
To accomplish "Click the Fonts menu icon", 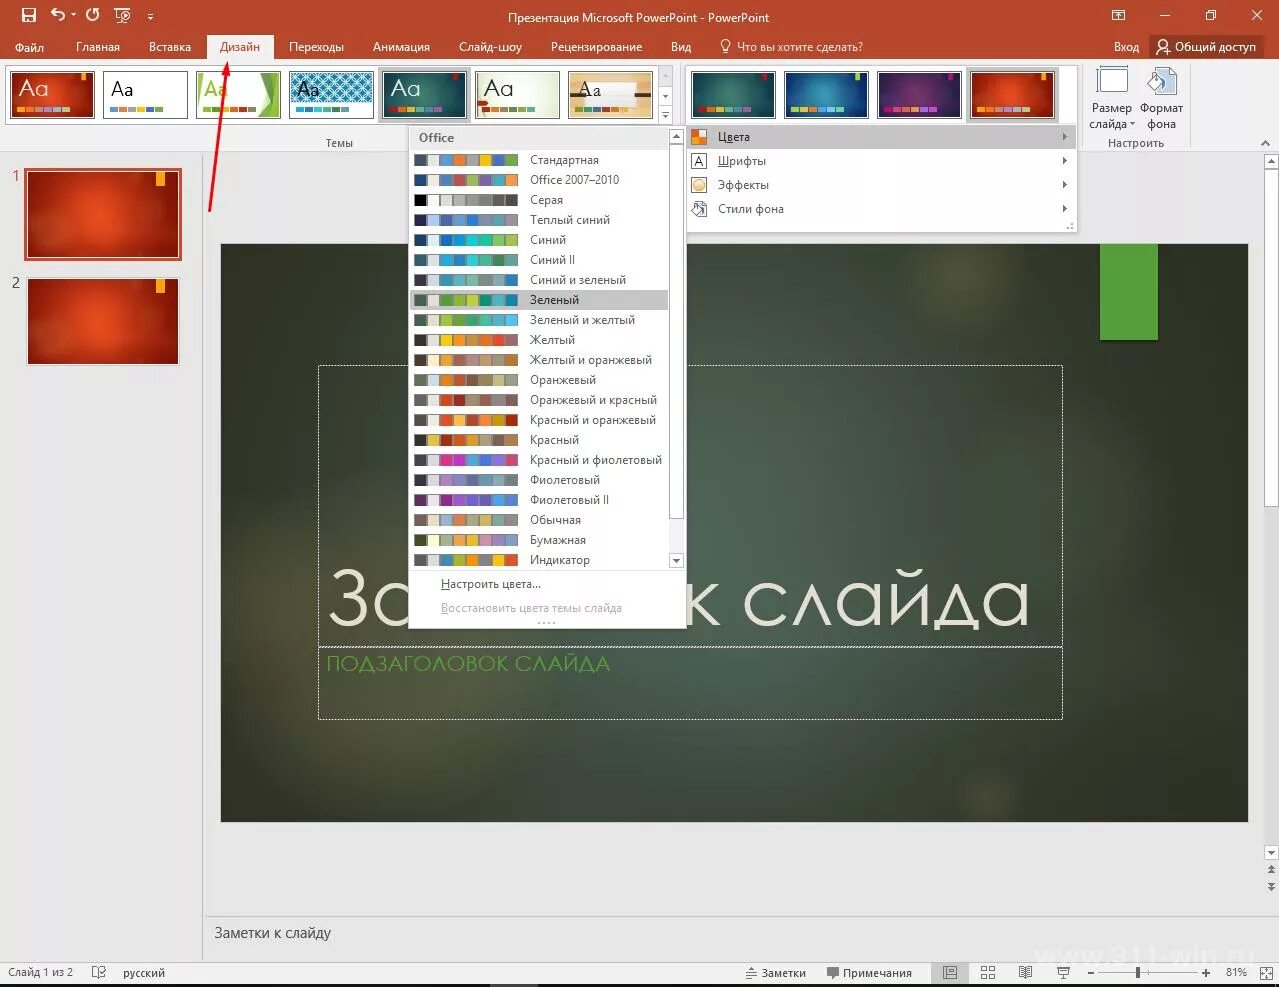I will 699,161.
